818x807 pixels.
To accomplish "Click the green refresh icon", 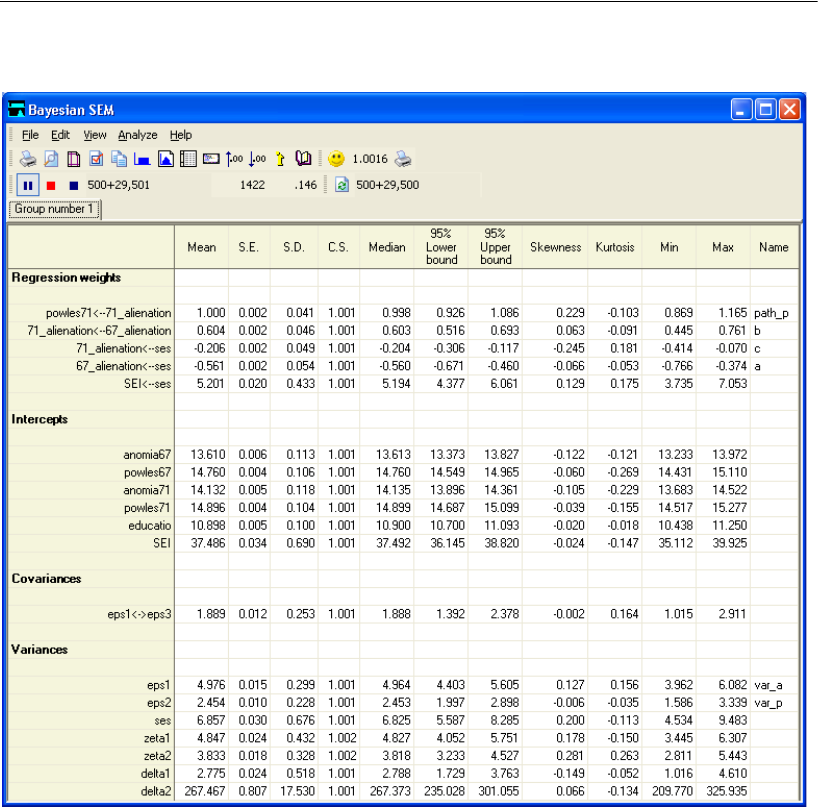I will tap(341, 185).
